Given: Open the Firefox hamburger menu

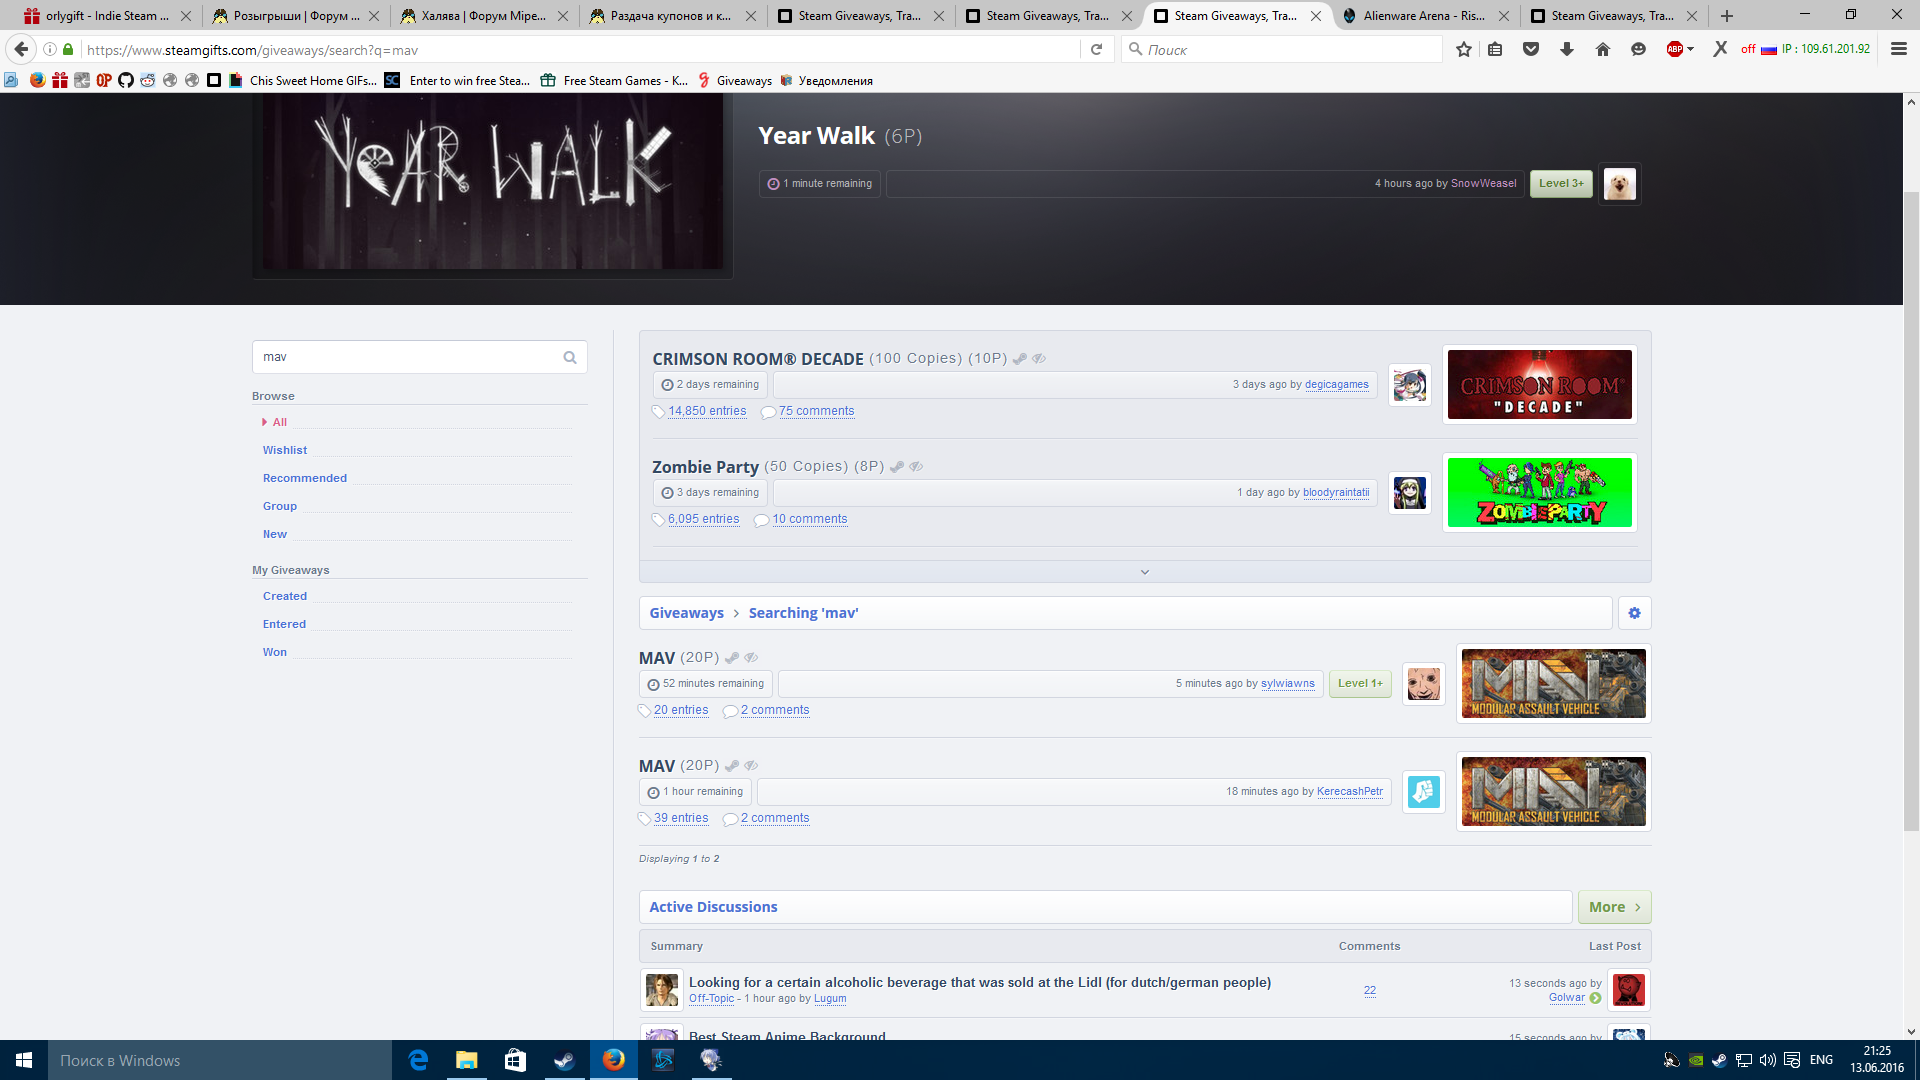Looking at the screenshot, I should 1899,49.
